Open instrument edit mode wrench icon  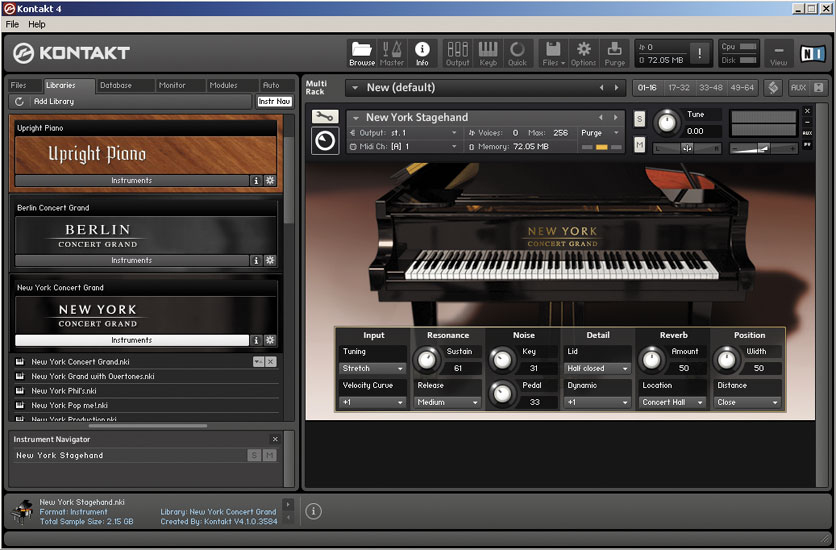coord(325,116)
